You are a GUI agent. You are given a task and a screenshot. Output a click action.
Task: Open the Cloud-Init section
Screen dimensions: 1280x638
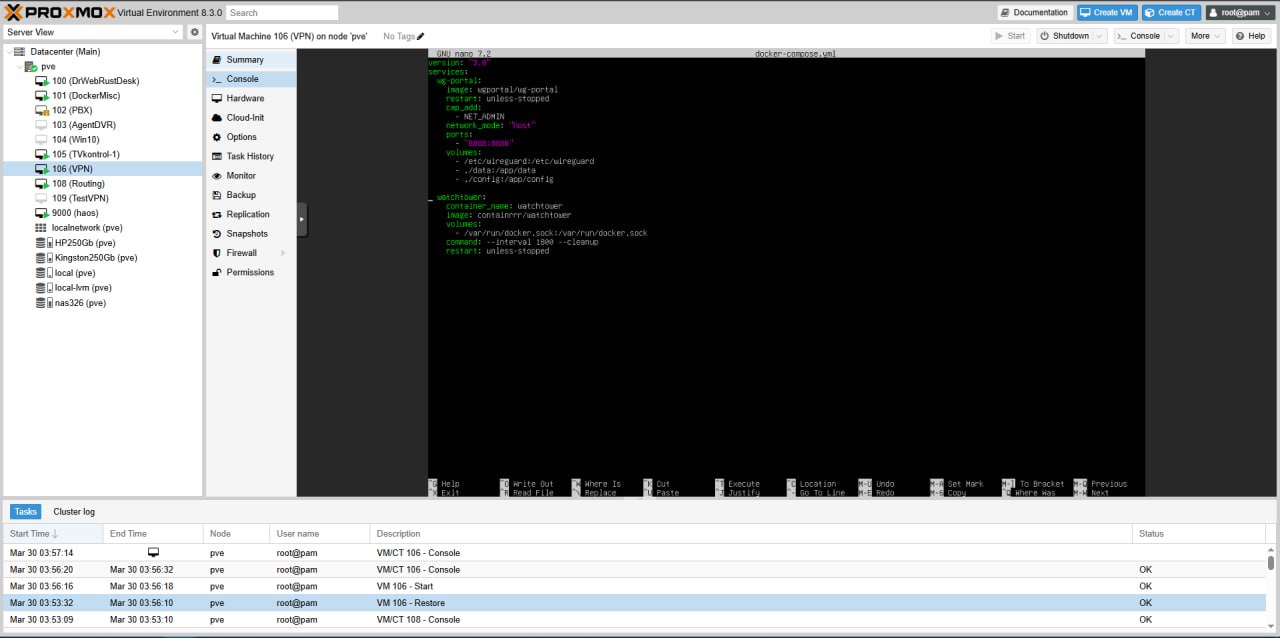(251, 118)
